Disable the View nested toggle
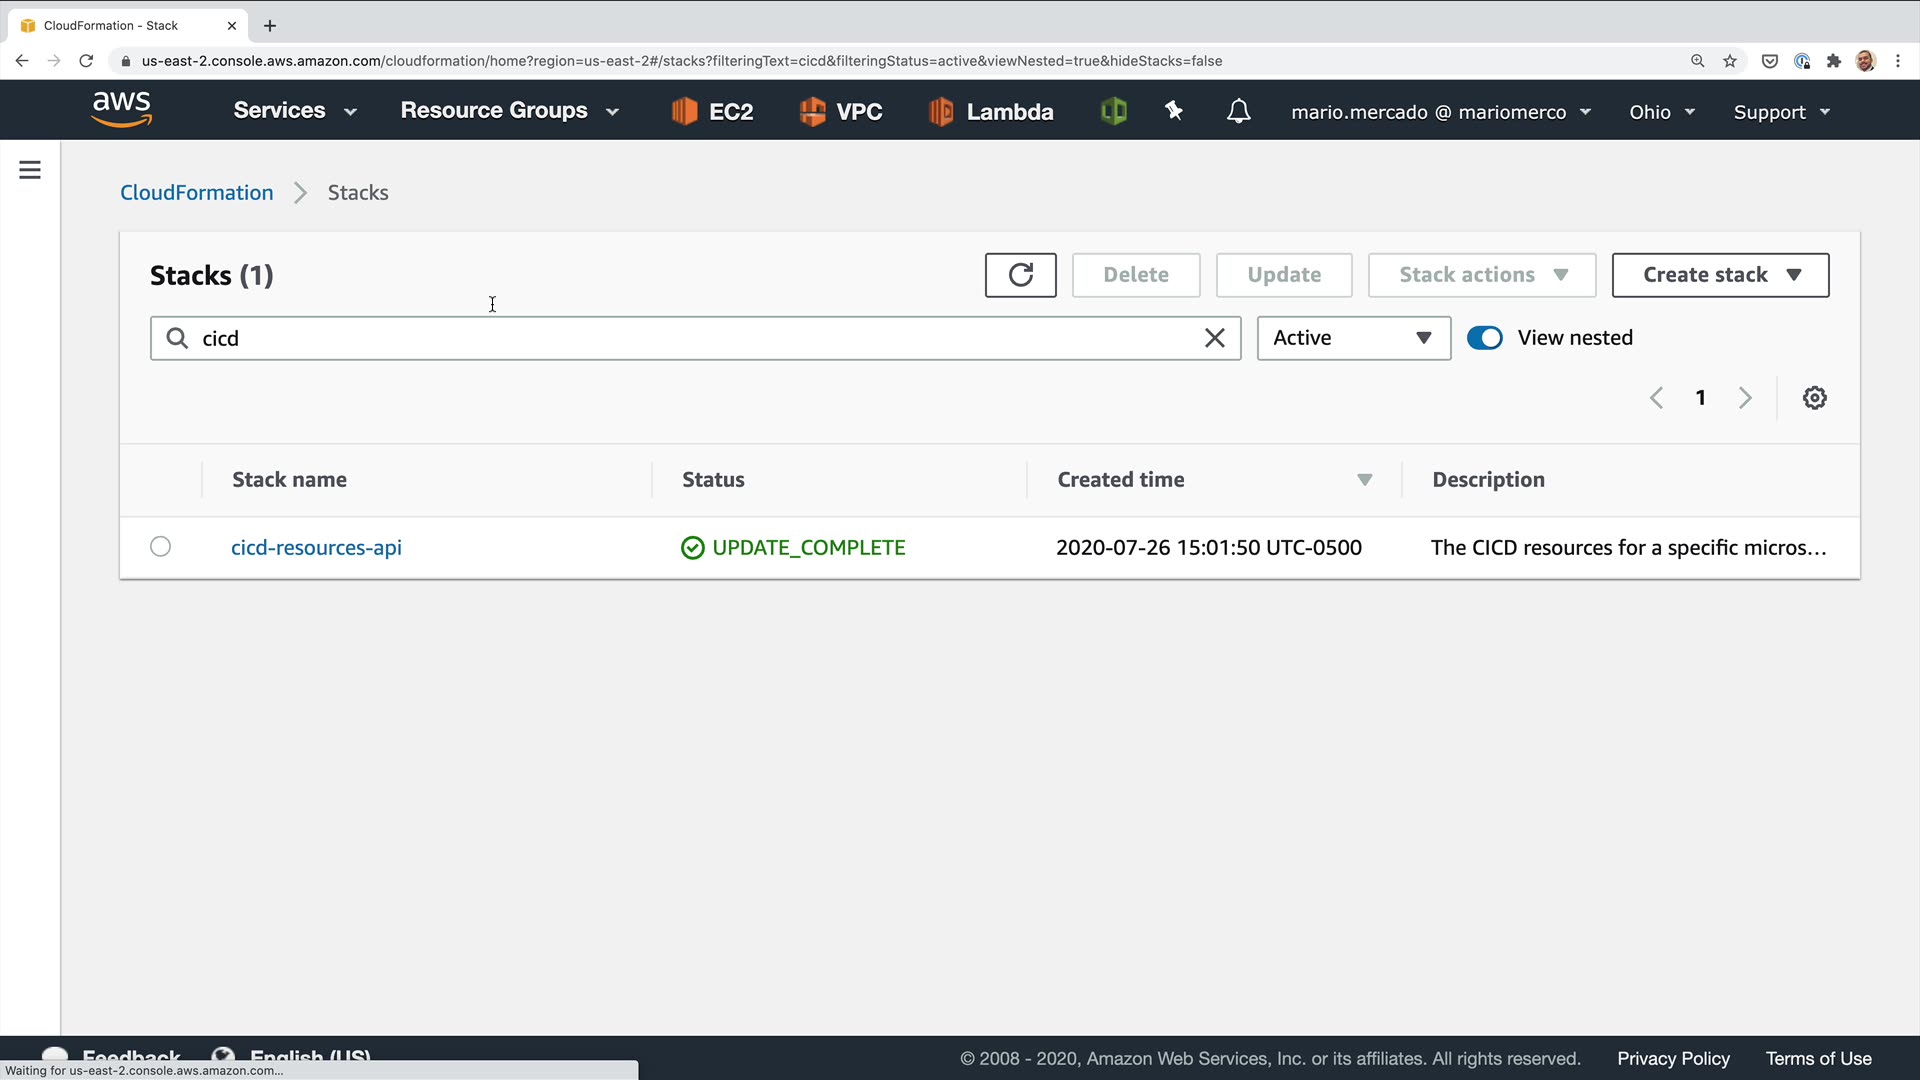This screenshot has width=1920, height=1080. coord(1484,338)
